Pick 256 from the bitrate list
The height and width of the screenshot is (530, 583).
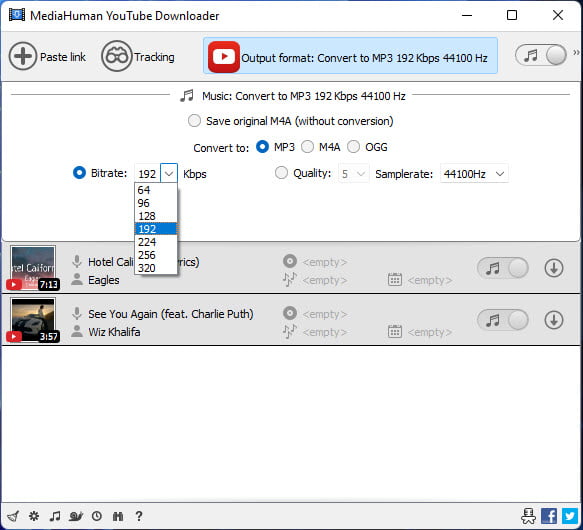pos(155,255)
